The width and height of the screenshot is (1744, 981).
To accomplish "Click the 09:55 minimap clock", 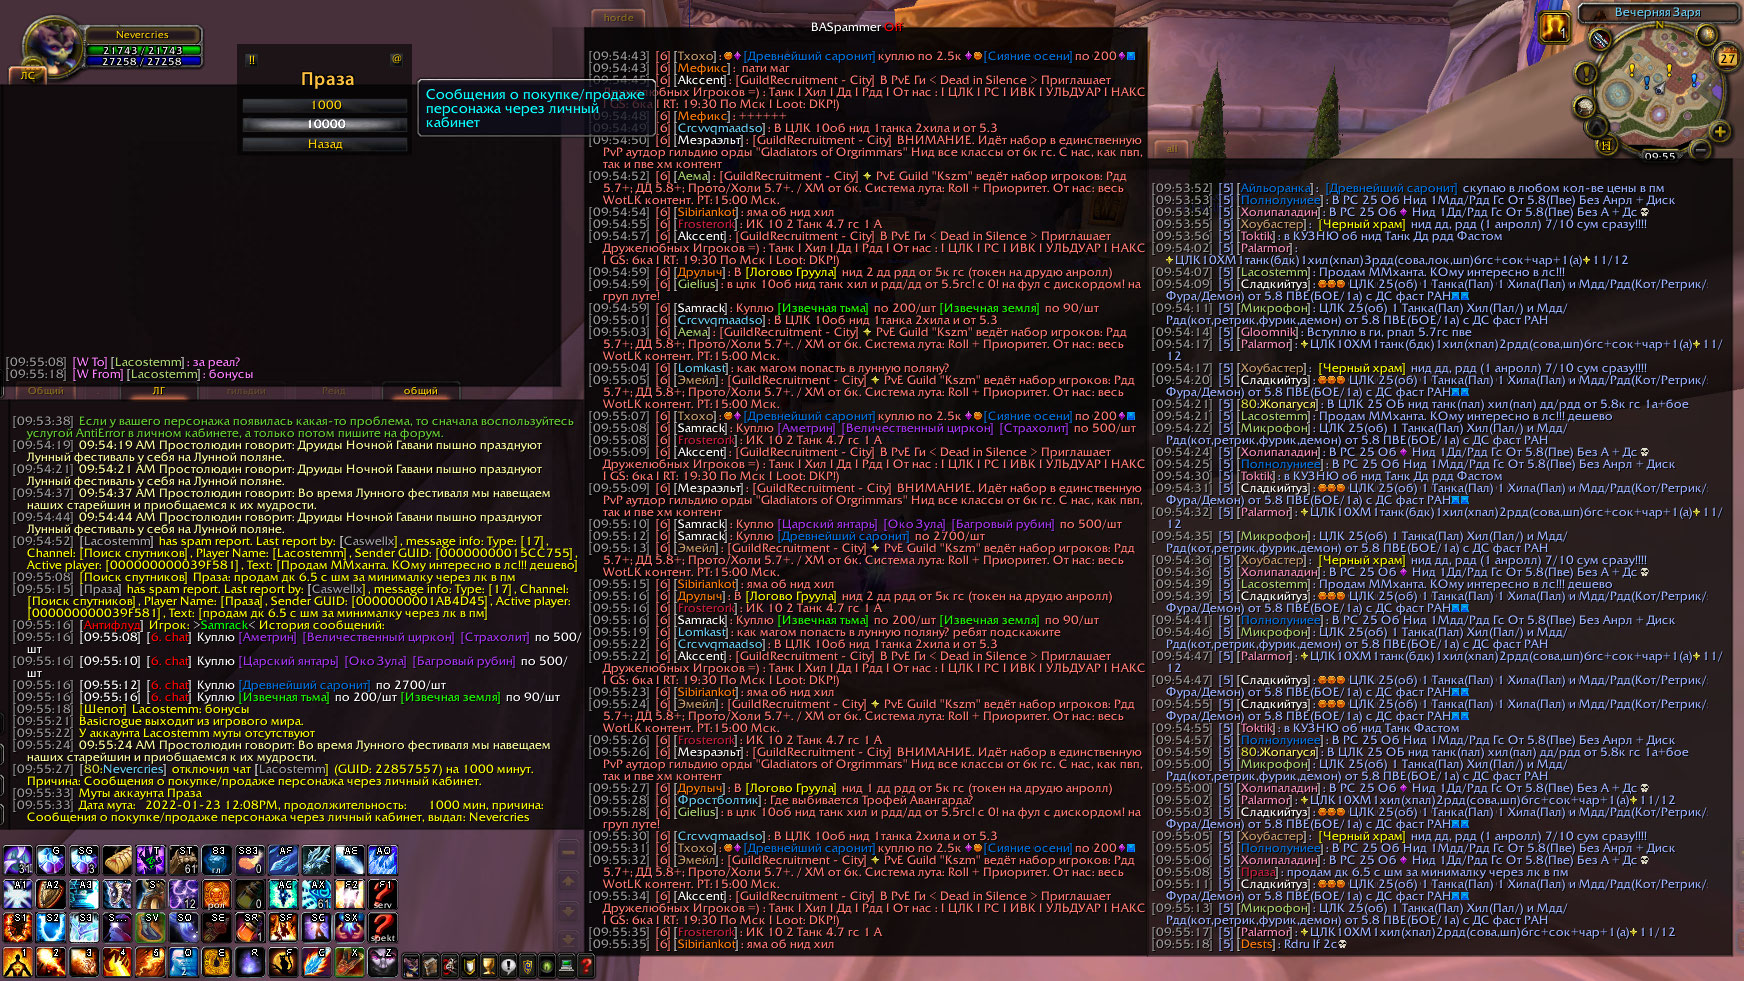I will (1659, 156).
